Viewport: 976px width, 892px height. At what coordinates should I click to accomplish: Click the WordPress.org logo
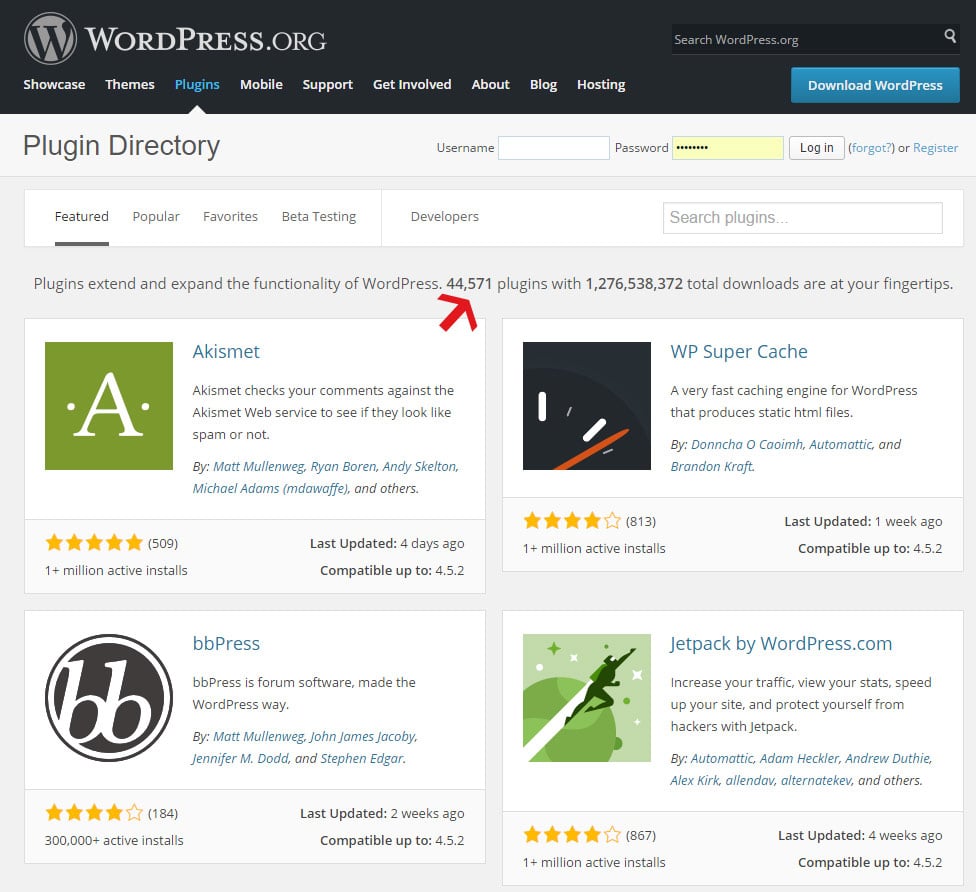(175, 39)
